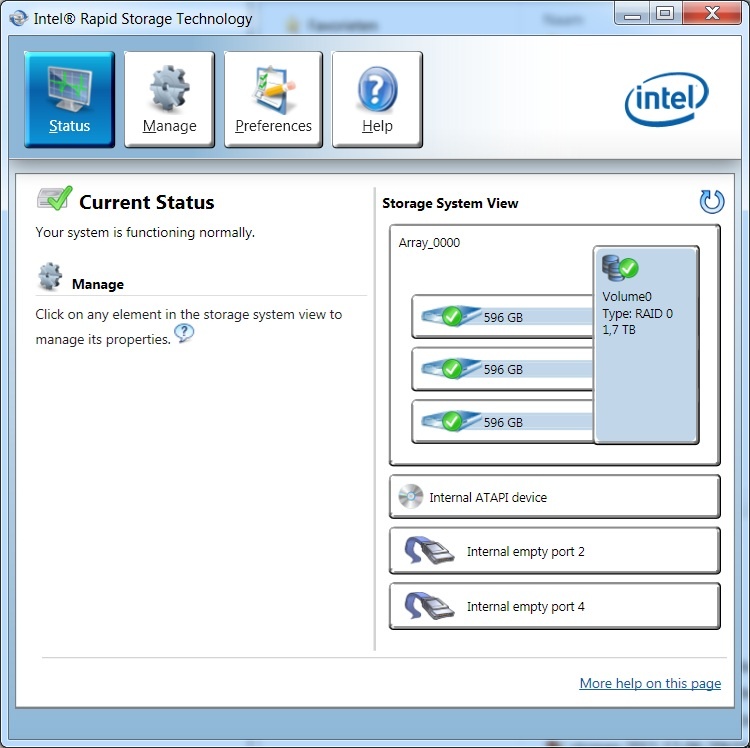The image size is (750, 748).
Task: Click the SATA cable icon for port 2
Action: [429, 550]
